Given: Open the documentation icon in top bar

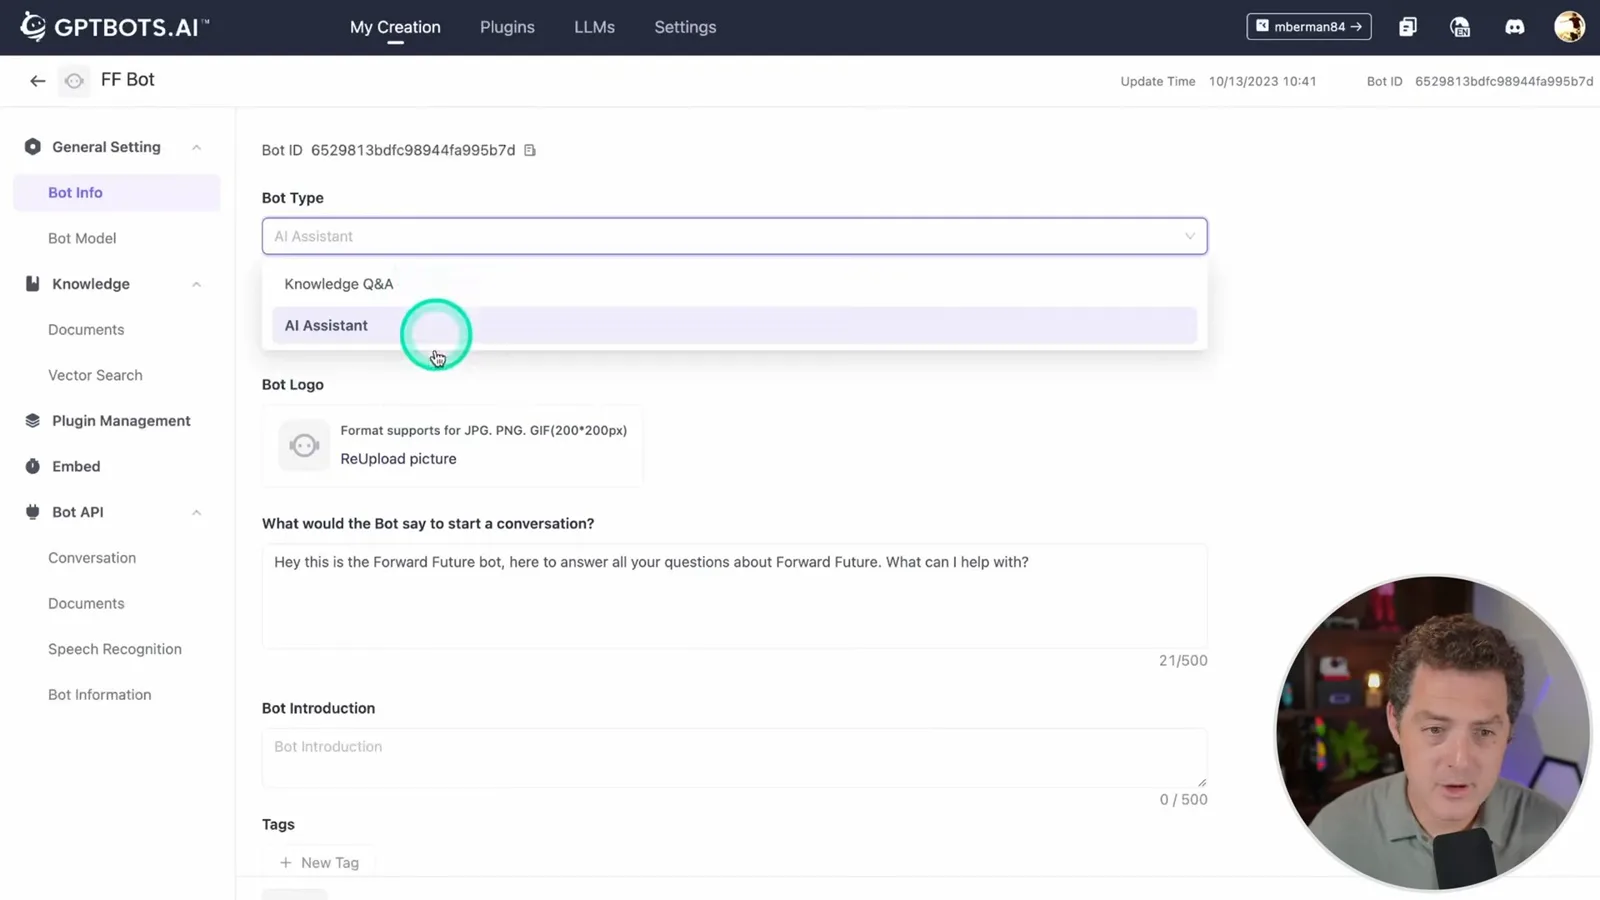Looking at the screenshot, I should 1408,27.
